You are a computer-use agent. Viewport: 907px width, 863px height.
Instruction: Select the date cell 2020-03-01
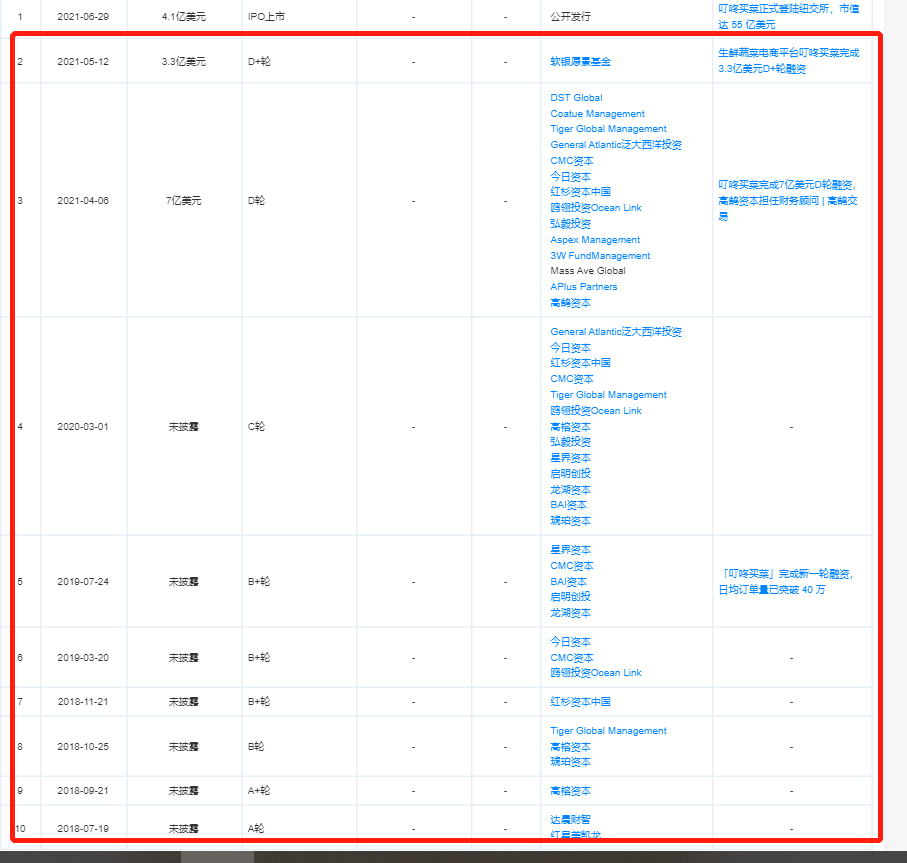[83, 427]
